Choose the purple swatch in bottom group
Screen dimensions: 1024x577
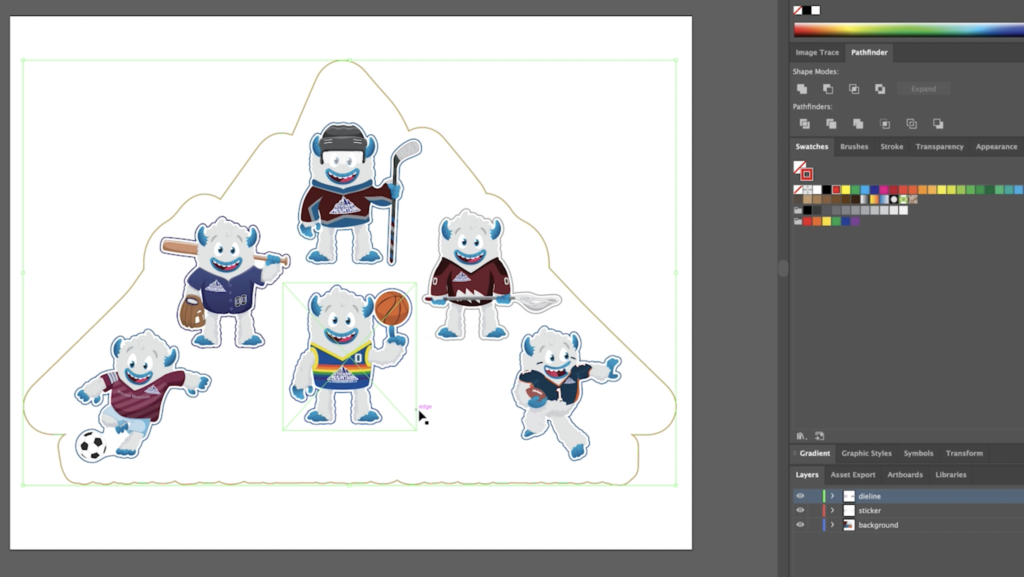coord(855,221)
